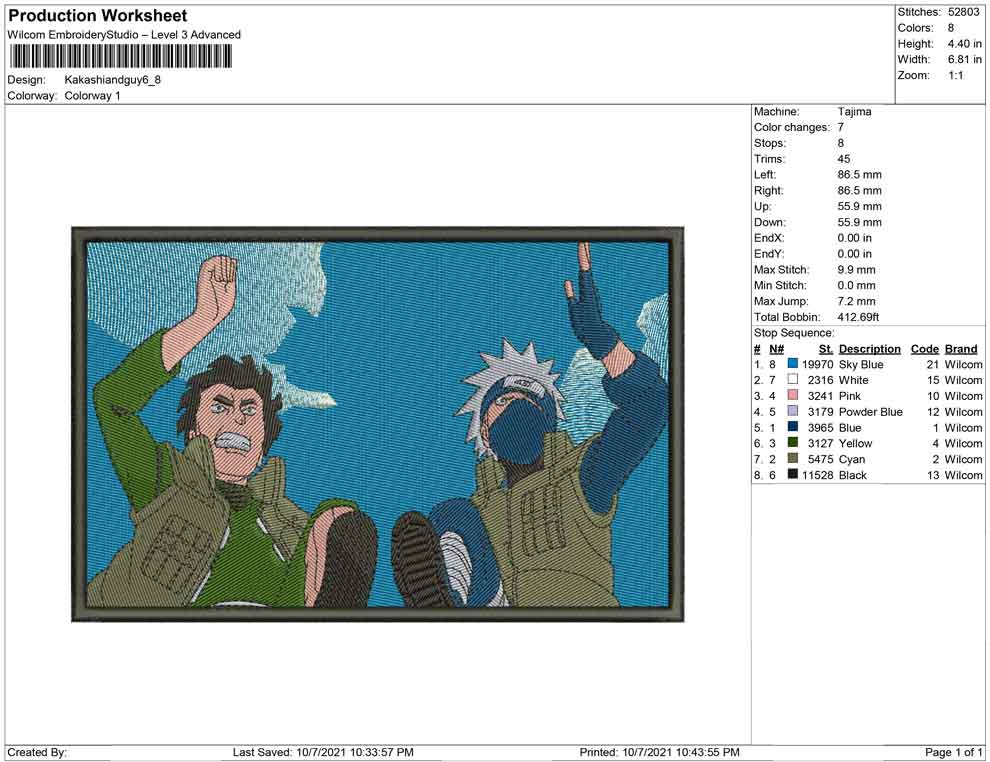Screen dimensions: 990x762
Task: Click the stitch count '19970'
Action: coord(818,364)
